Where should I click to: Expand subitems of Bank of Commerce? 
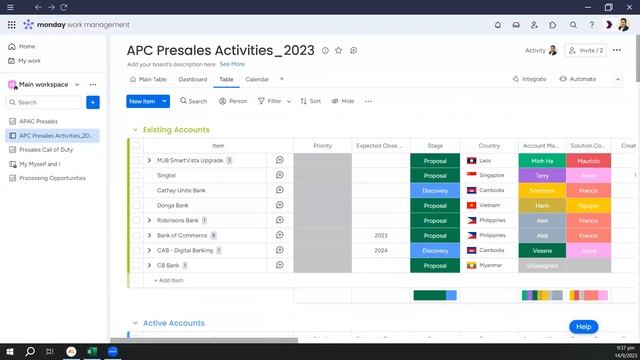149,236
